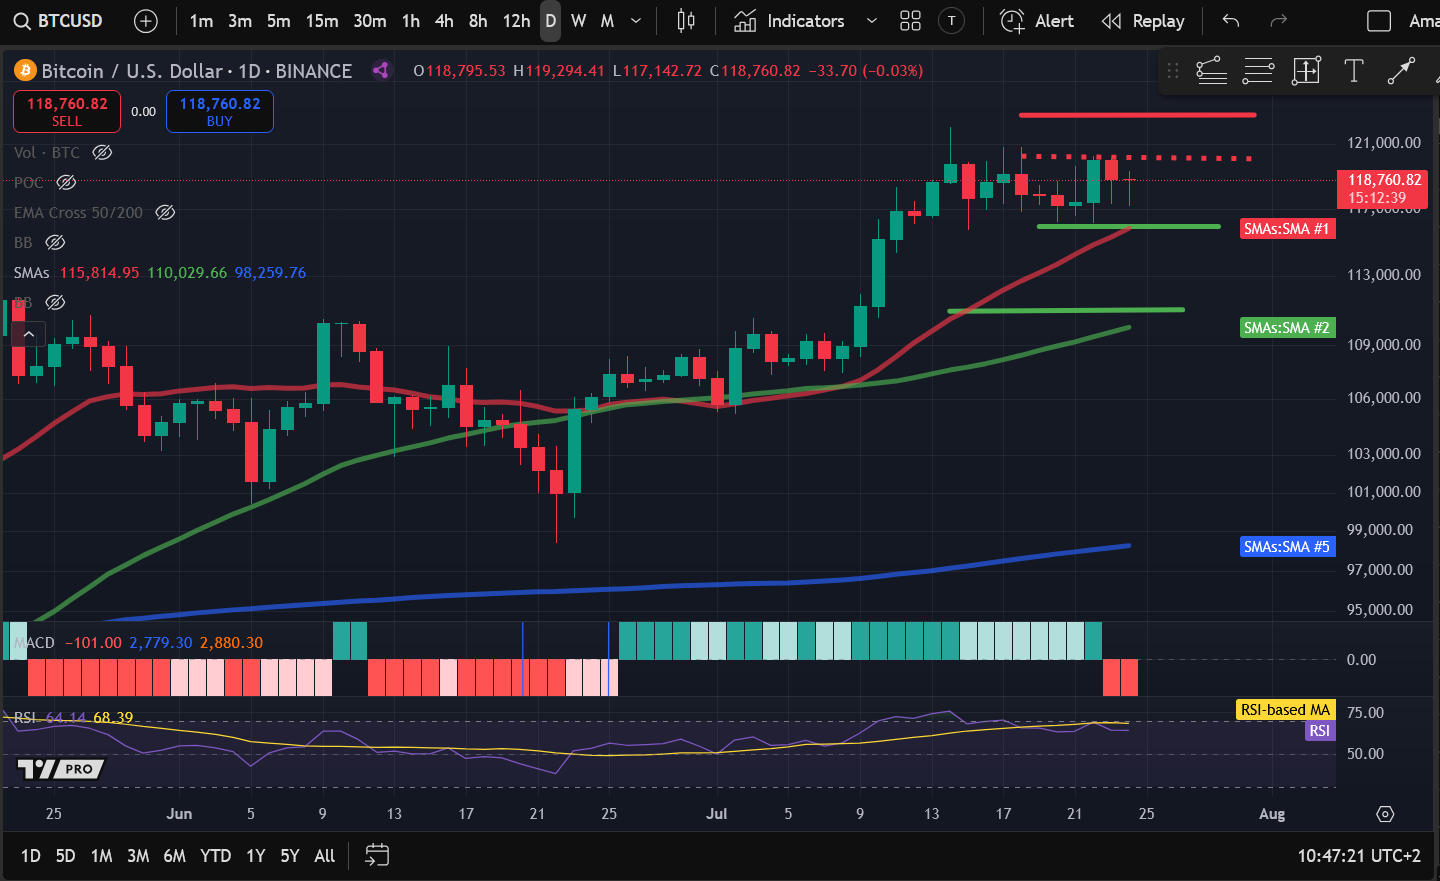Select the trend-based Fib extension drawing tool
Viewport: 1440px width, 881px height.
[1211, 71]
